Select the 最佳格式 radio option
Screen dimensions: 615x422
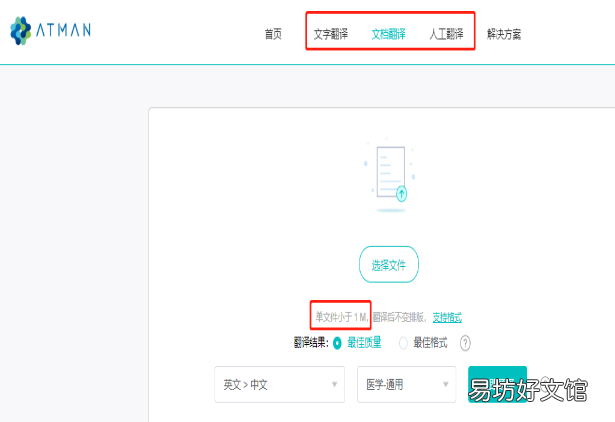click(x=403, y=343)
